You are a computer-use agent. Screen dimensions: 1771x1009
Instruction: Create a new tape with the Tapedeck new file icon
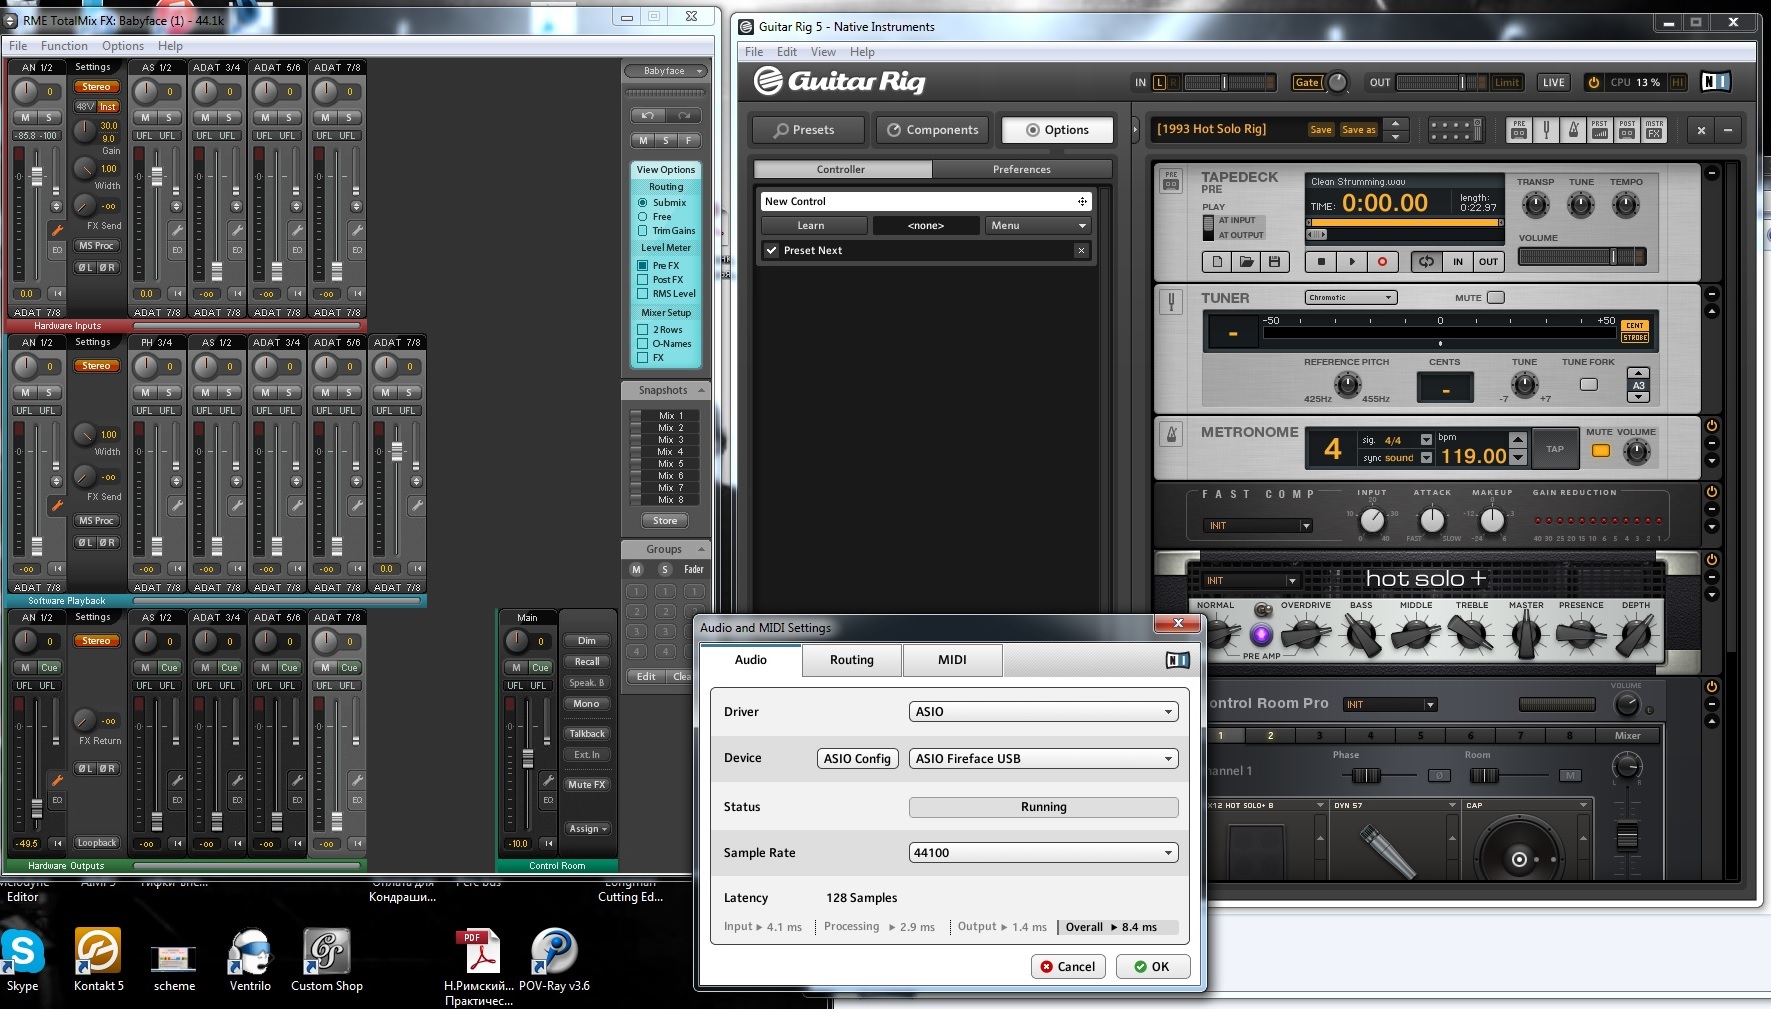coord(1217,262)
